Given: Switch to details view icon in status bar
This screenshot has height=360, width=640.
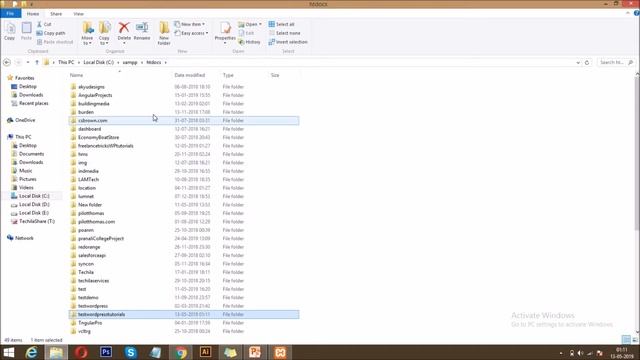Looking at the screenshot, I should coord(626,340).
